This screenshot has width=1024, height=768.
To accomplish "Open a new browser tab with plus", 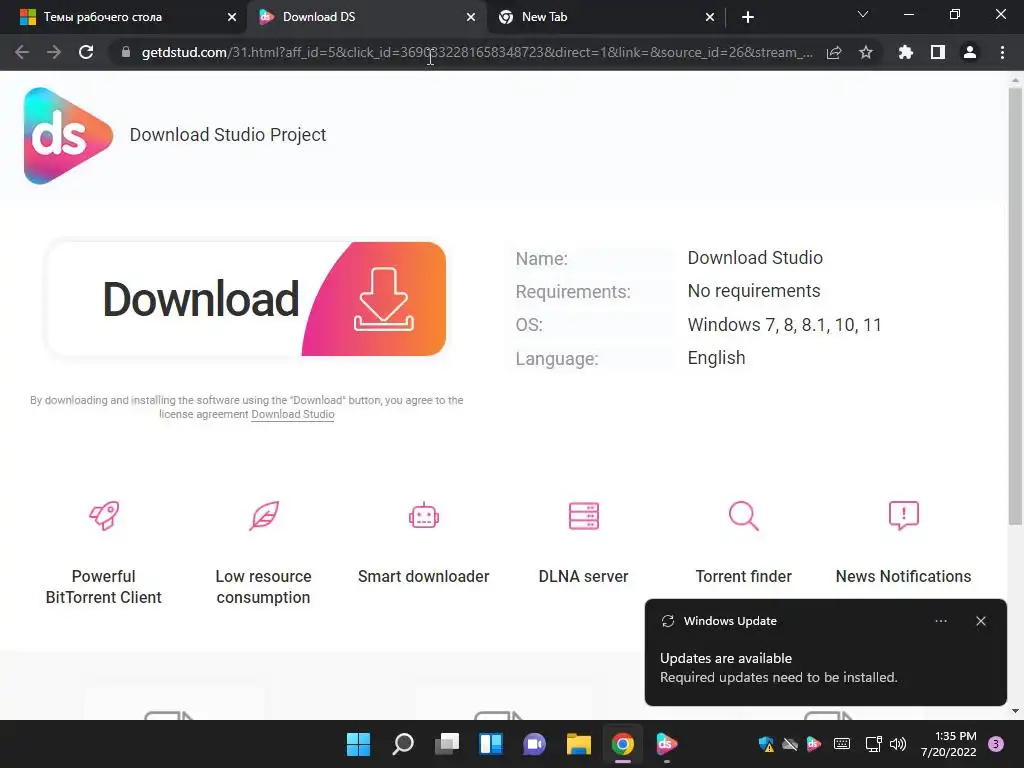I will tap(748, 18).
